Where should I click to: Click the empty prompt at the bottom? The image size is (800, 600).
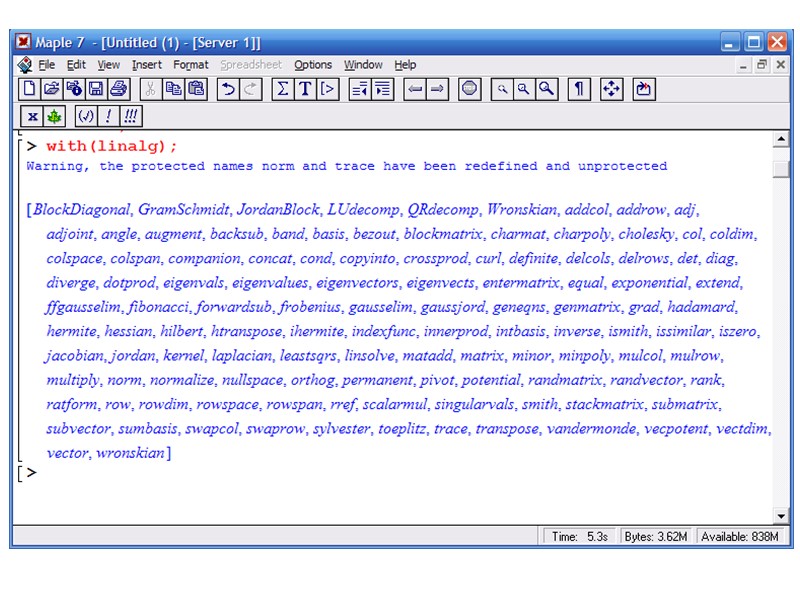tap(32, 473)
